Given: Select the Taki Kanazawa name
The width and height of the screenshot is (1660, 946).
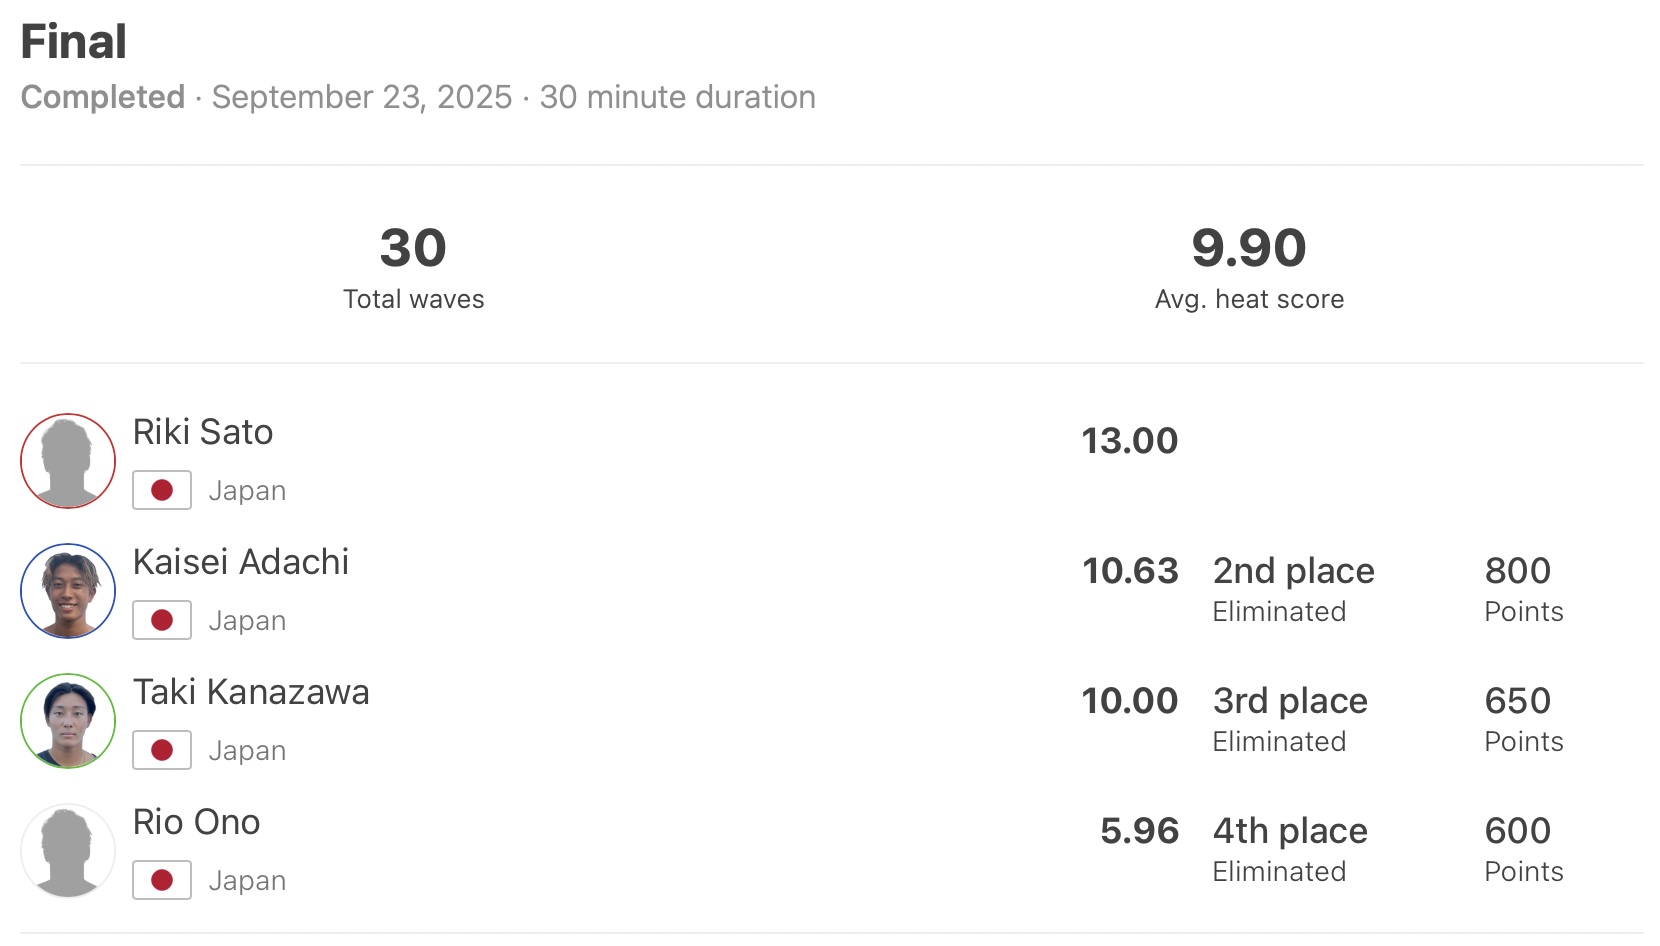Looking at the screenshot, I should click(x=251, y=692).
